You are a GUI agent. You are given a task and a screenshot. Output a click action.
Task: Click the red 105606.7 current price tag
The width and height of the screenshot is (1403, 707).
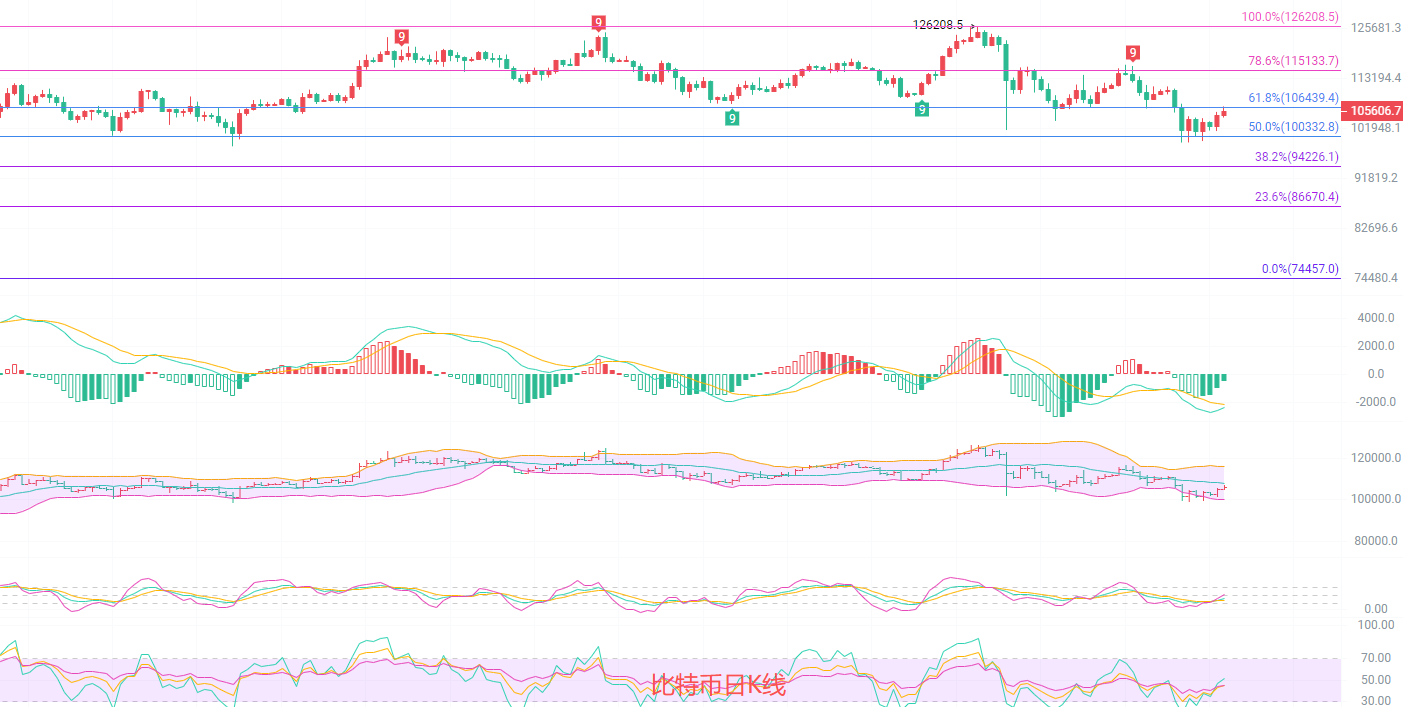pos(1370,110)
